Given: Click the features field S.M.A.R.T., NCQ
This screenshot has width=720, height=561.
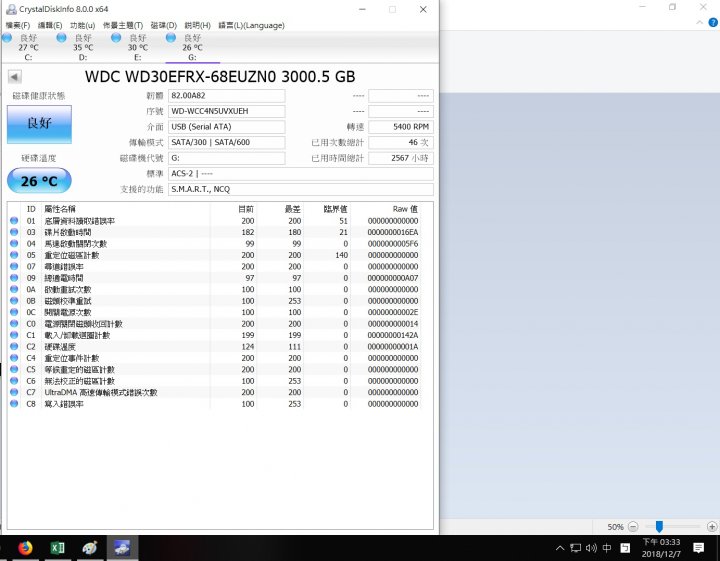Looking at the screenshot, I should (300, 189).
